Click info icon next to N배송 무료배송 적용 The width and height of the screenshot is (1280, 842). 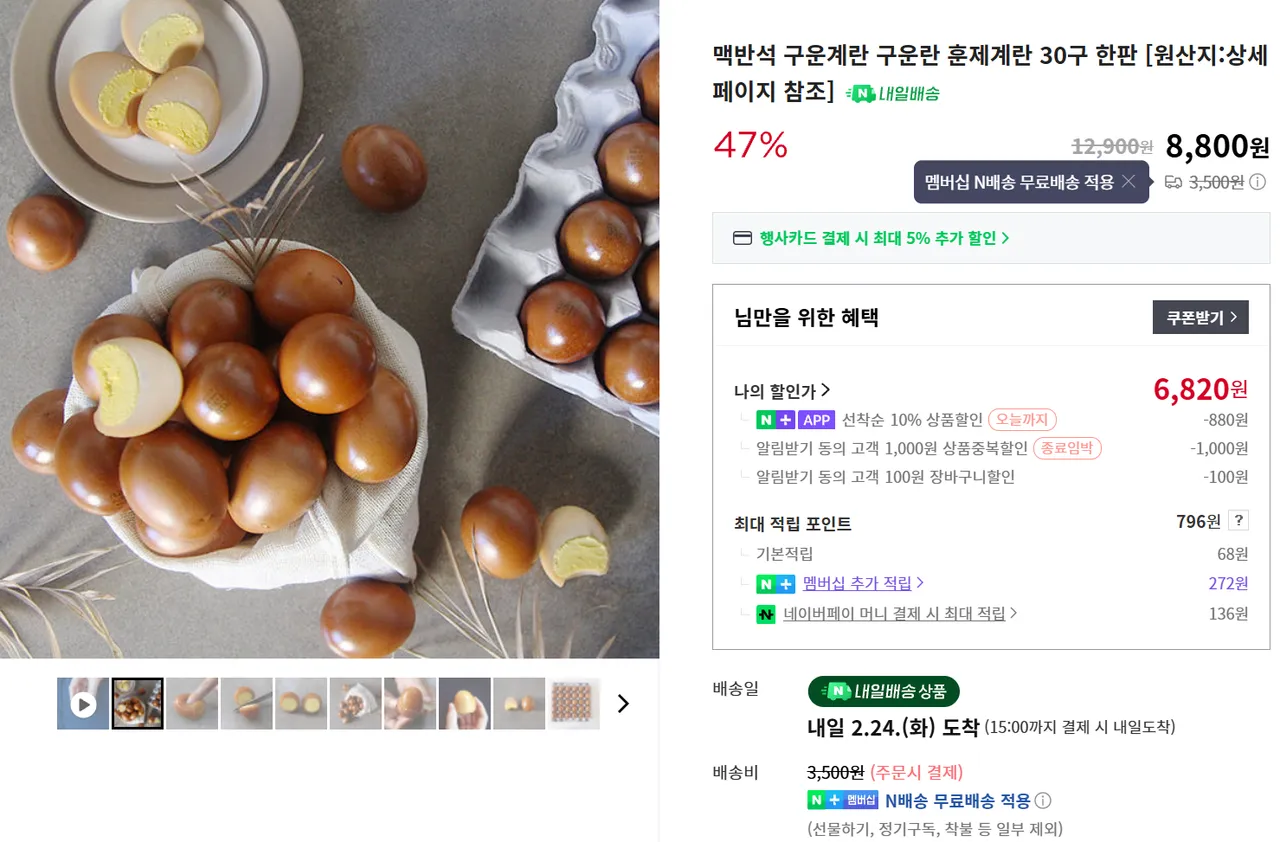1043,801
